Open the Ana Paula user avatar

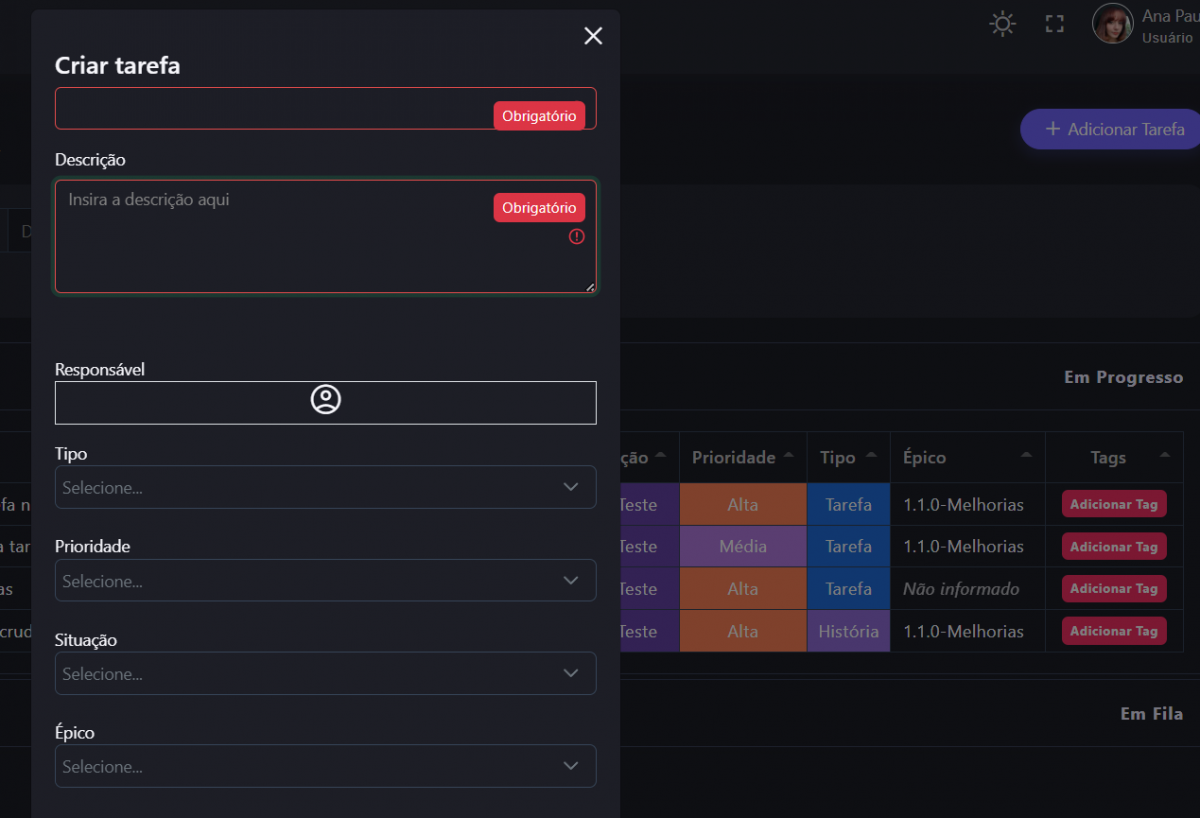(1112, 24)
